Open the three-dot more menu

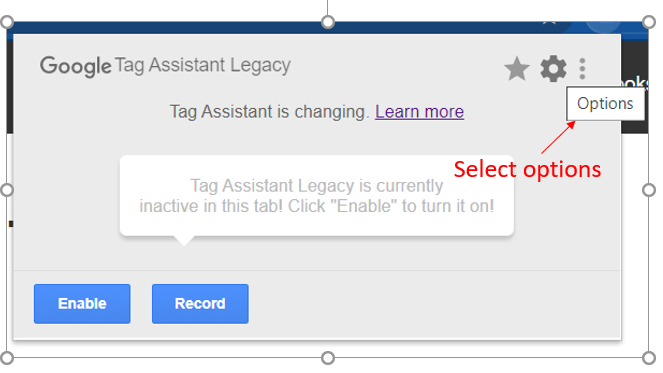click(582, 69)
